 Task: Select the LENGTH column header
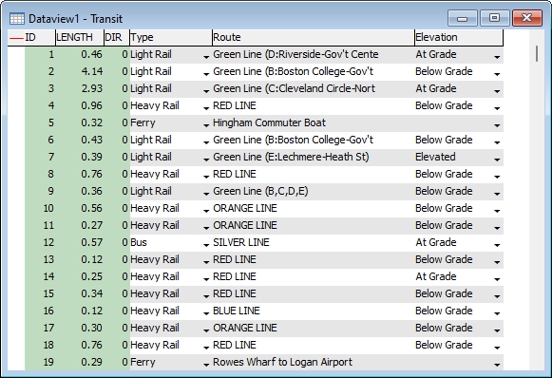point(80,37)
